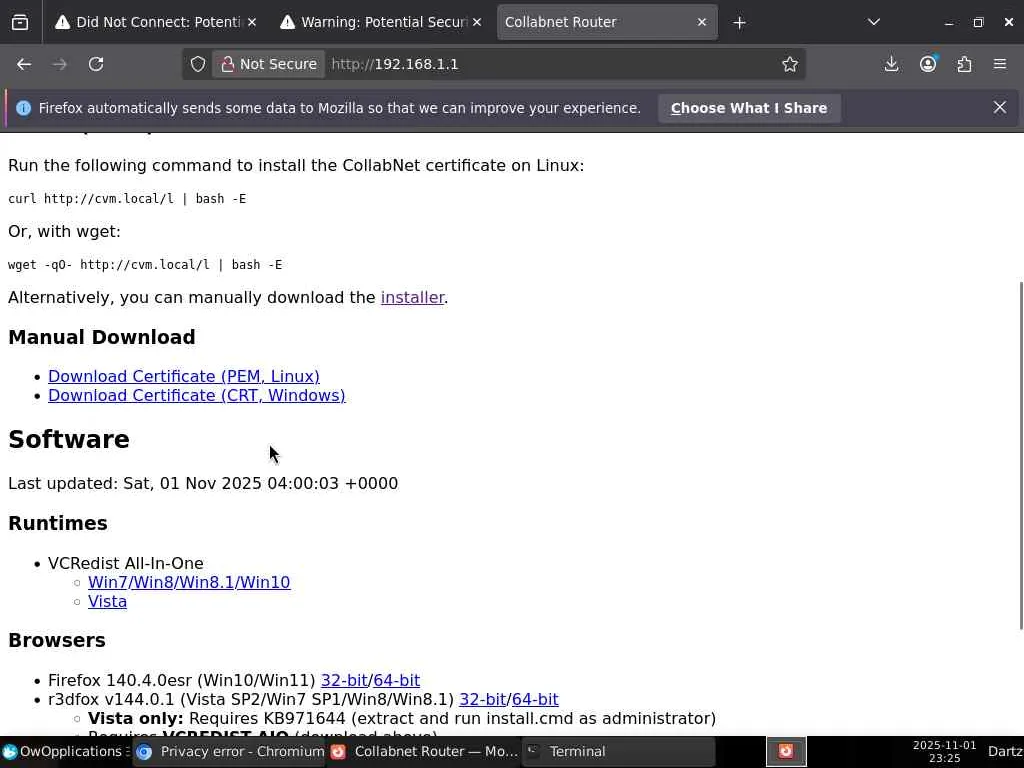Screen dimensions: 1024x768
Task: Select the Collabnet Router tab
Action: tap(607, 22)
